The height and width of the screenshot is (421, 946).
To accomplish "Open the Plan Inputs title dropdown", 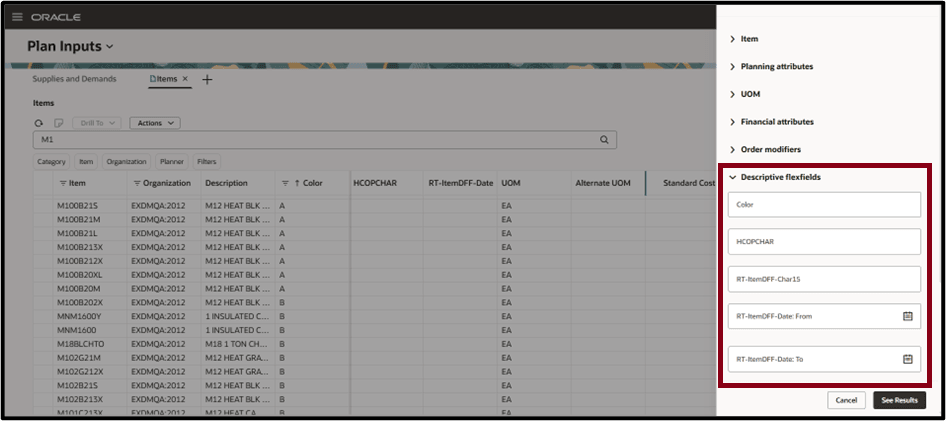I will coord(109,46).
